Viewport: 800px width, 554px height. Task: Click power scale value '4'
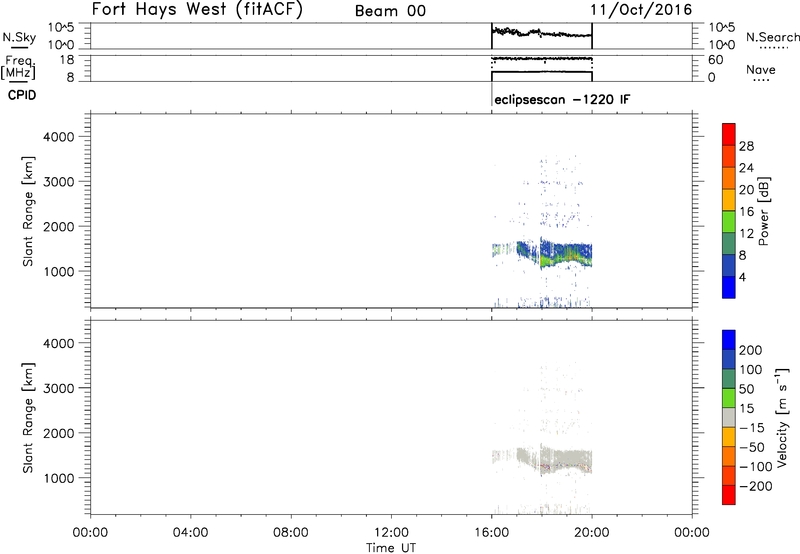pos(742,277)
